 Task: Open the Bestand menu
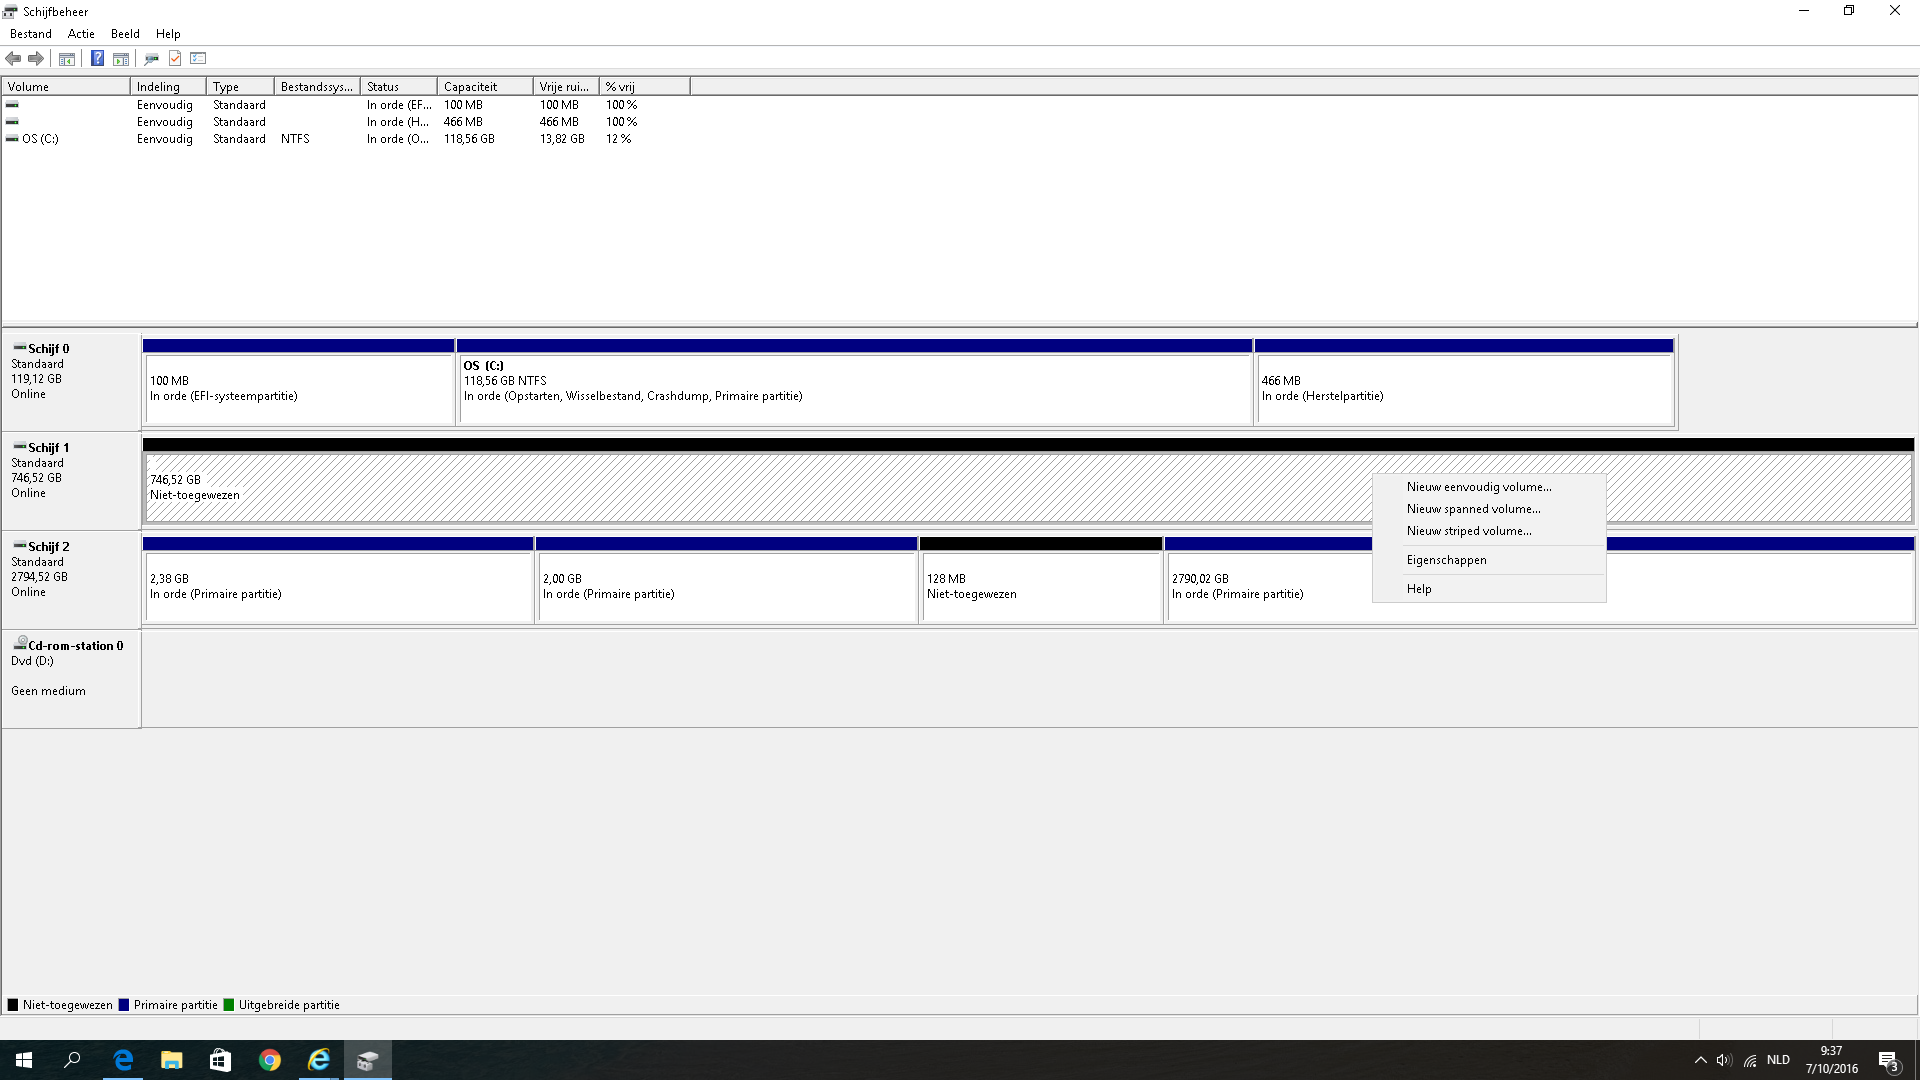click(30, 33)
